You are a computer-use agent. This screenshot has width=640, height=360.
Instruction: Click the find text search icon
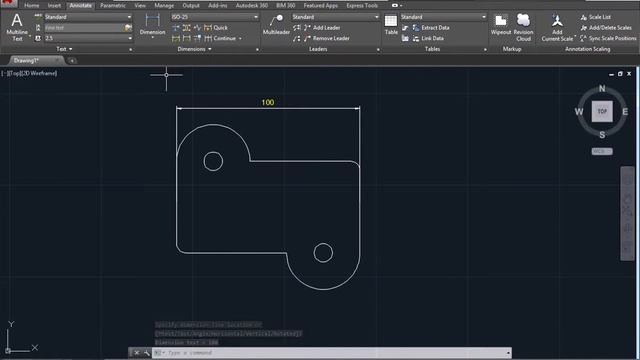128,28
